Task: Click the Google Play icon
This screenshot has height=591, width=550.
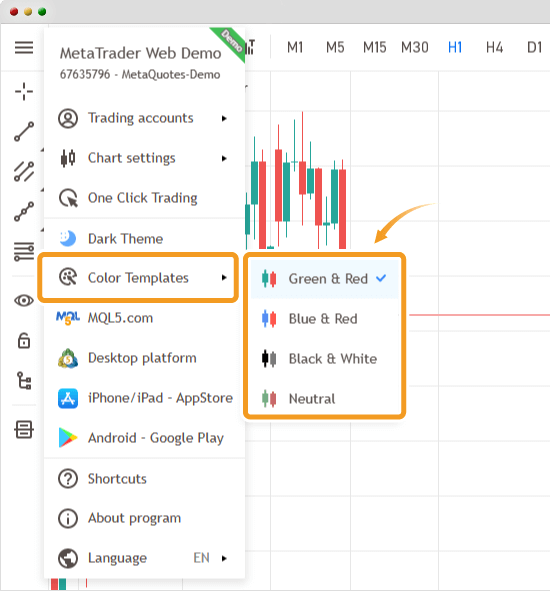Action: [x=68, y=438]
